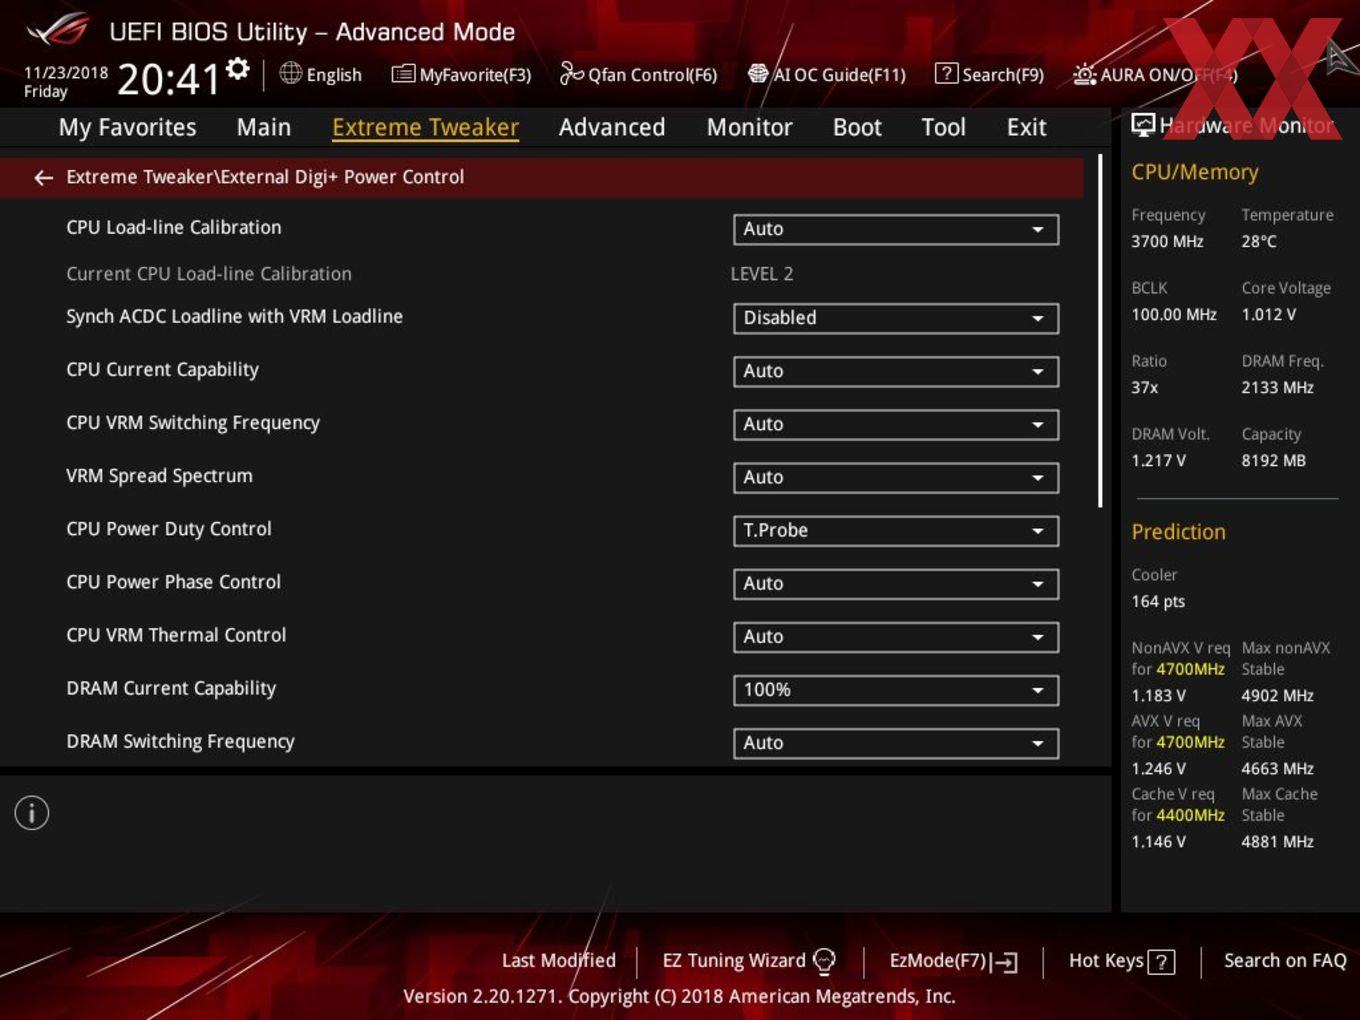This screenshot has width=1360, height=1020.
Task: Open Qfan Control(F6)
Action: point(638,74)
